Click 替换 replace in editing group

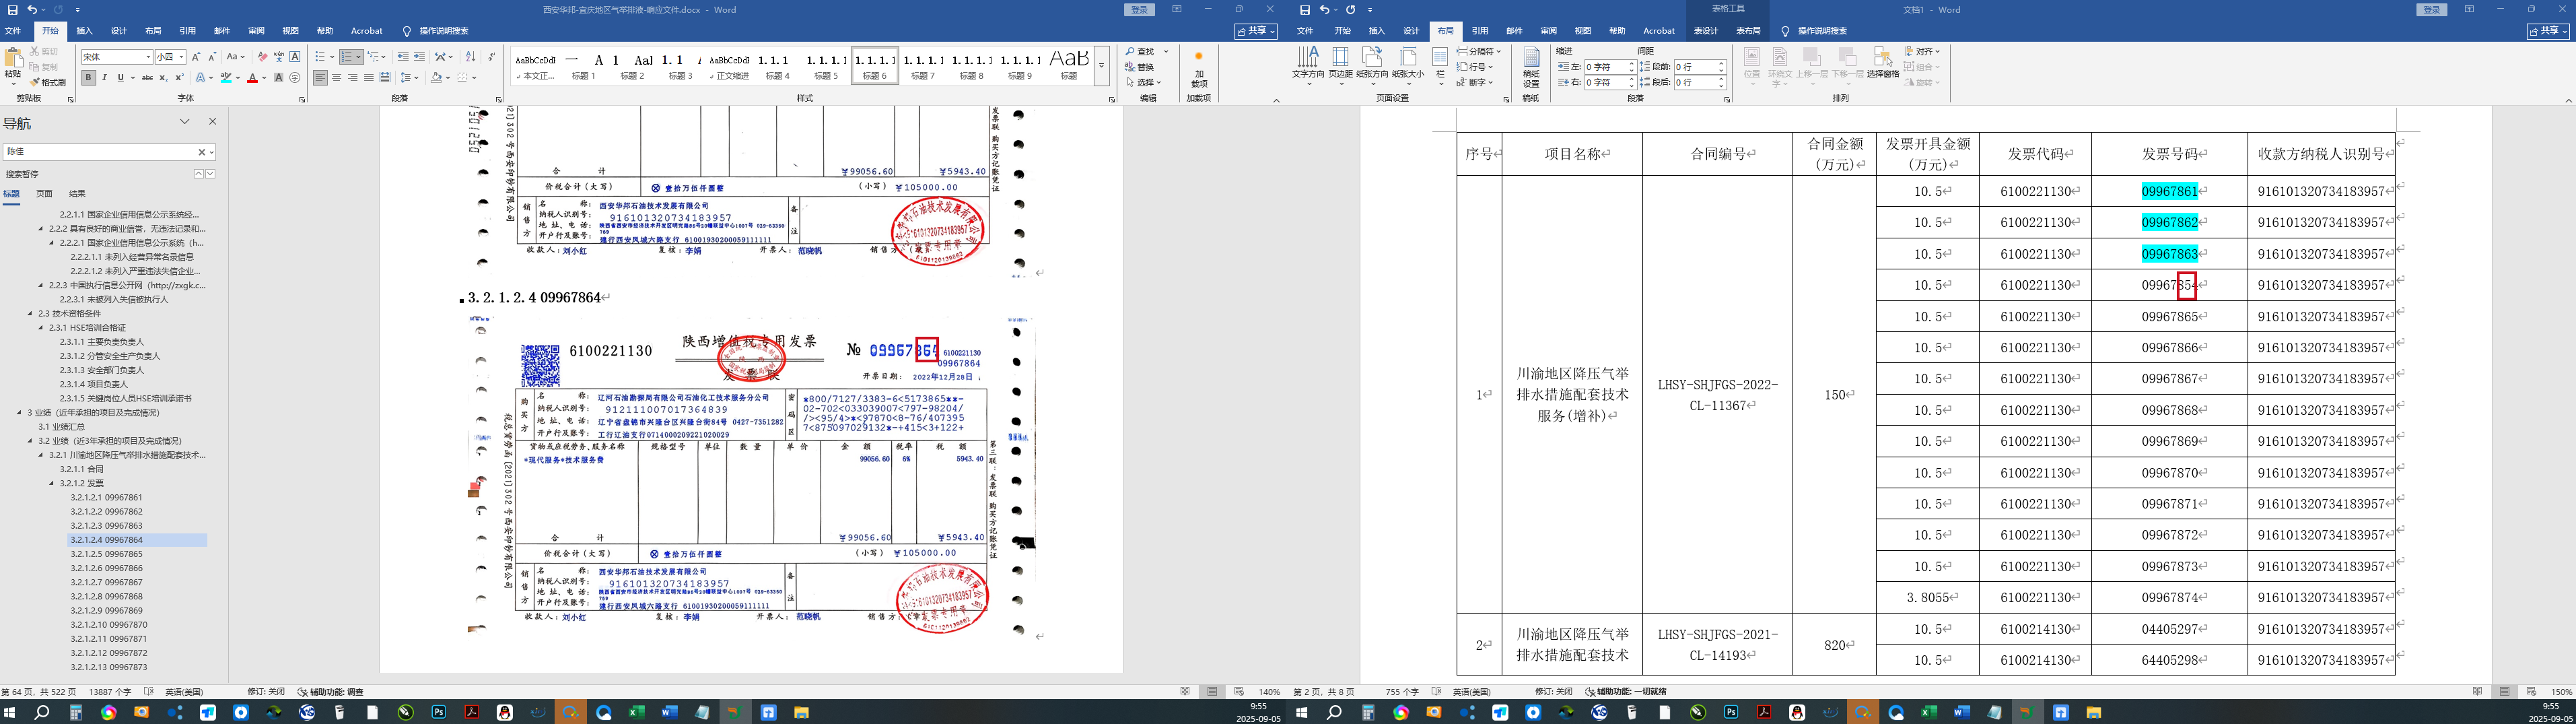[1139, 67]
